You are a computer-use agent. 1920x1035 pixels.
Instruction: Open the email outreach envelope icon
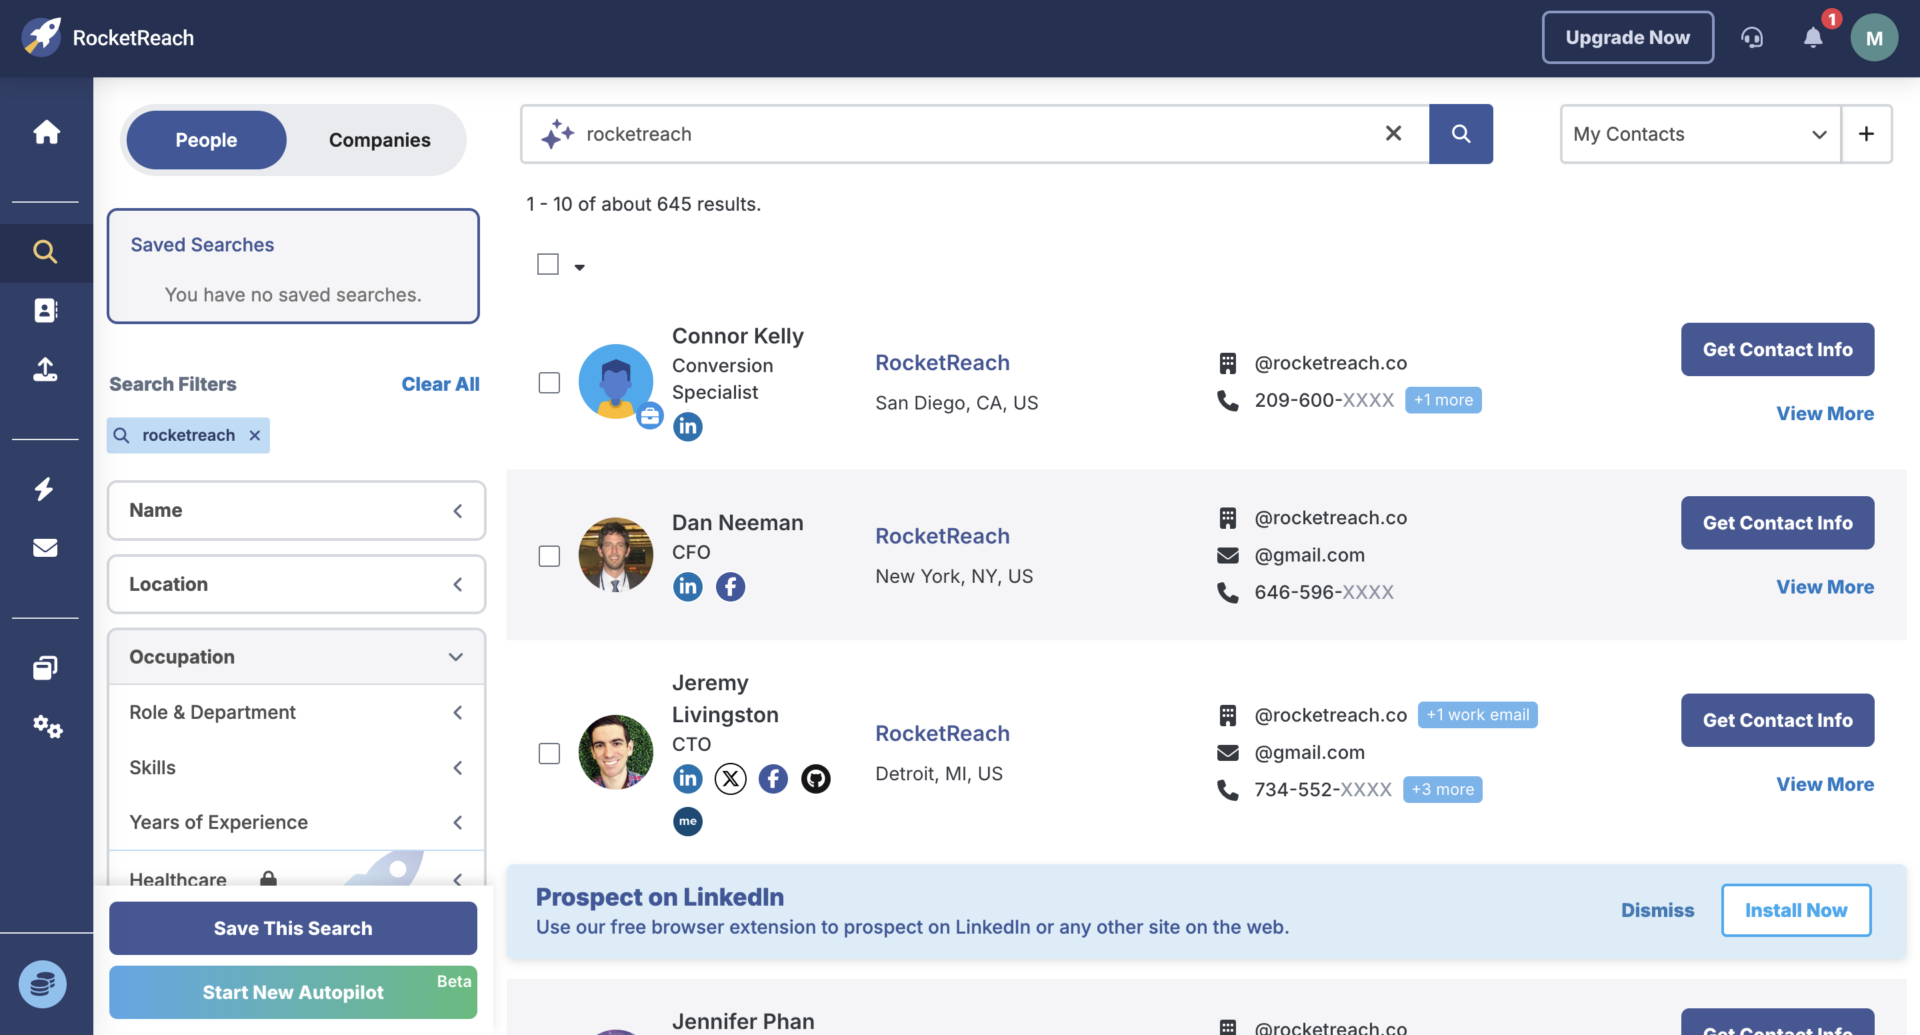(x=46, y=547)
